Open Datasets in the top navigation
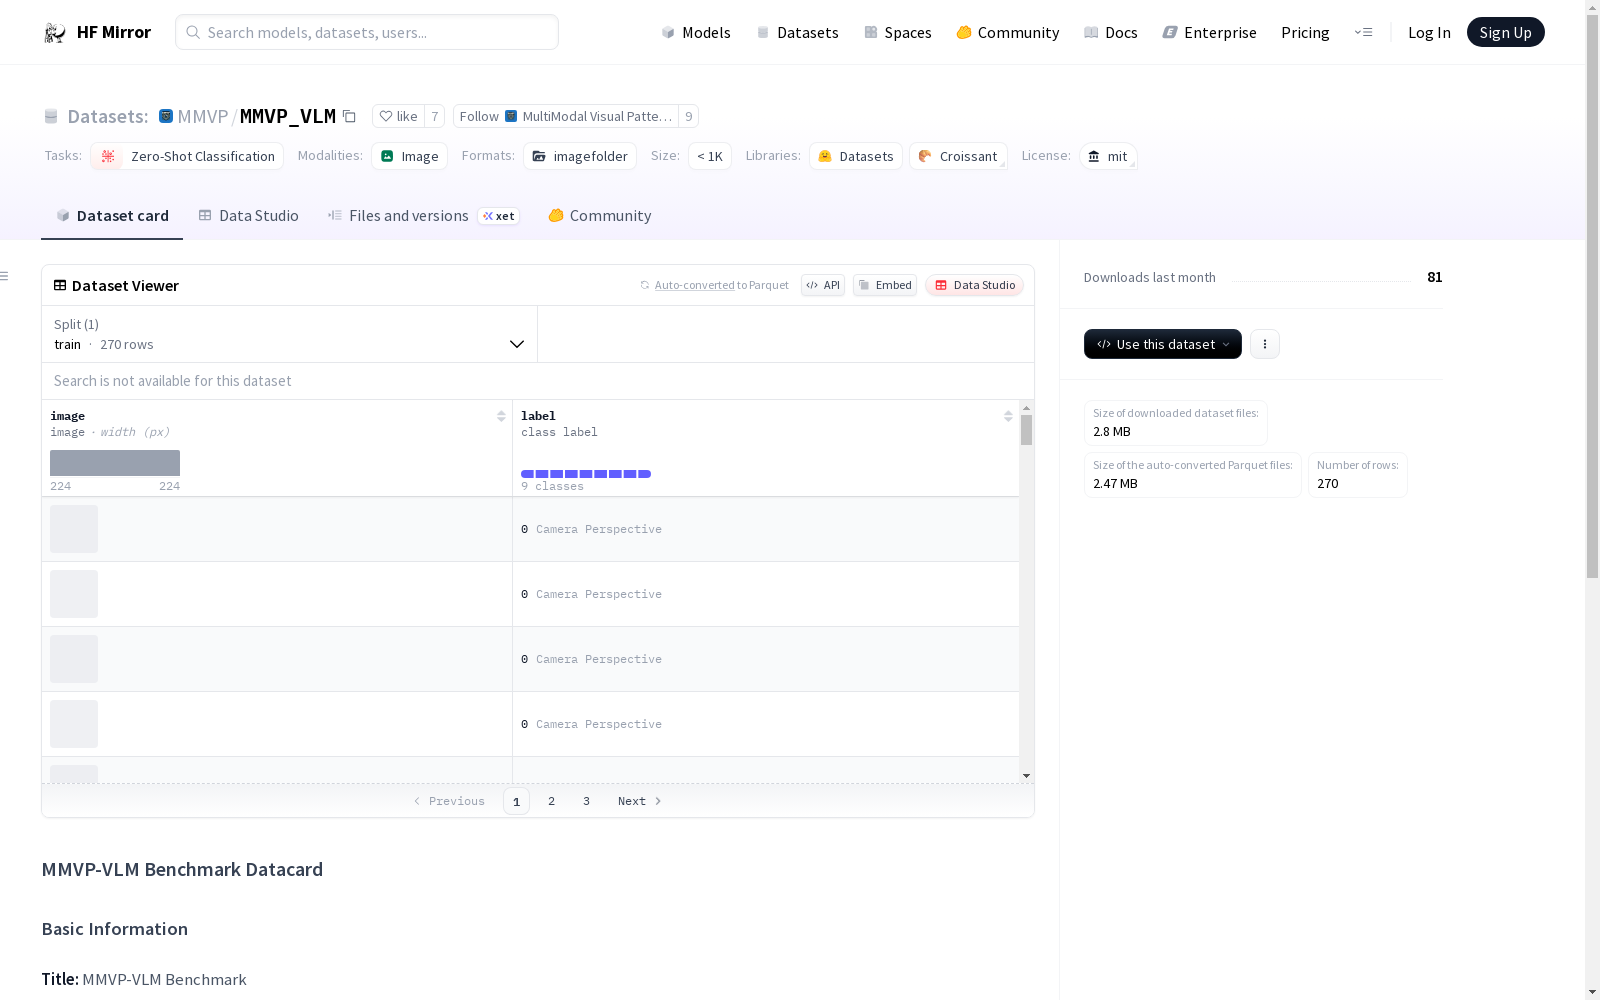1600x1000 pixels. pyautogui.click(x=797, y=32)
